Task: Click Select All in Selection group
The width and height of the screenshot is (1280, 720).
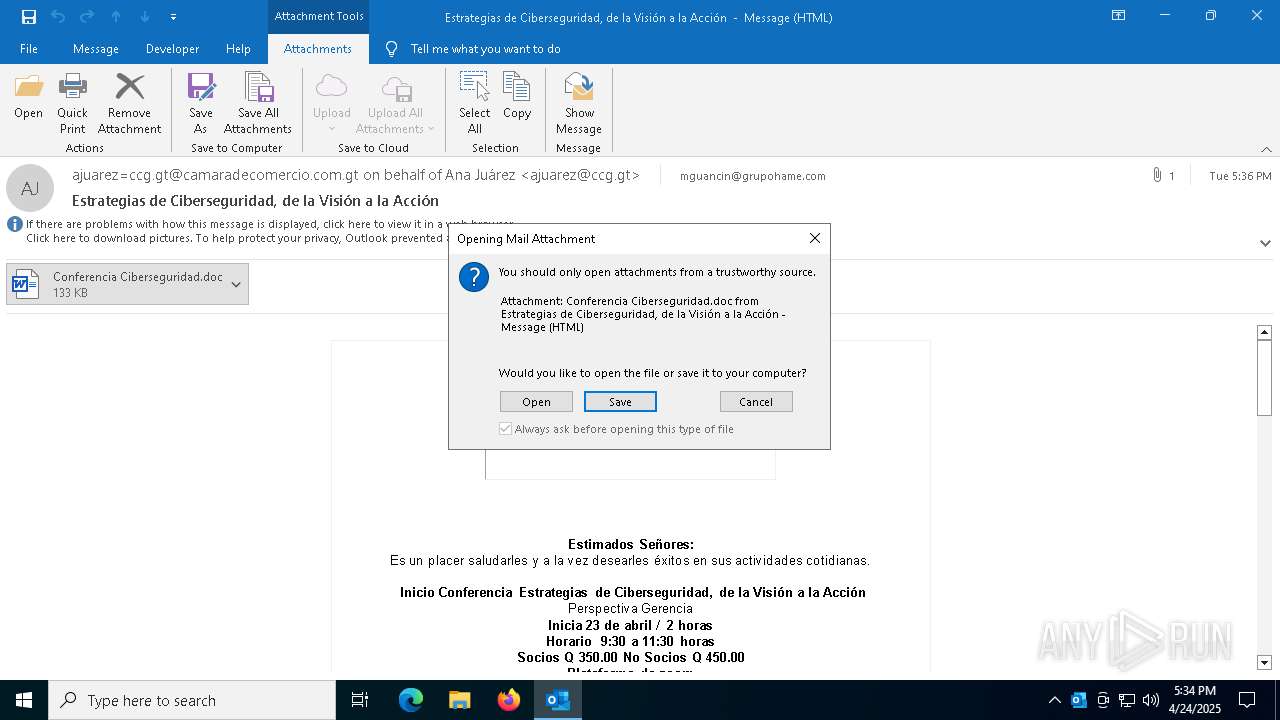Action: pyautogui.click(x=474, y=103)
